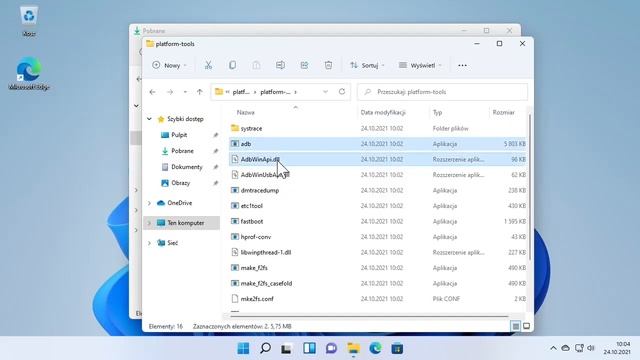Screen dimensions: 640x360
Task: Click the OneDrive cloud tray icon
Action: (x=565, y=348)
